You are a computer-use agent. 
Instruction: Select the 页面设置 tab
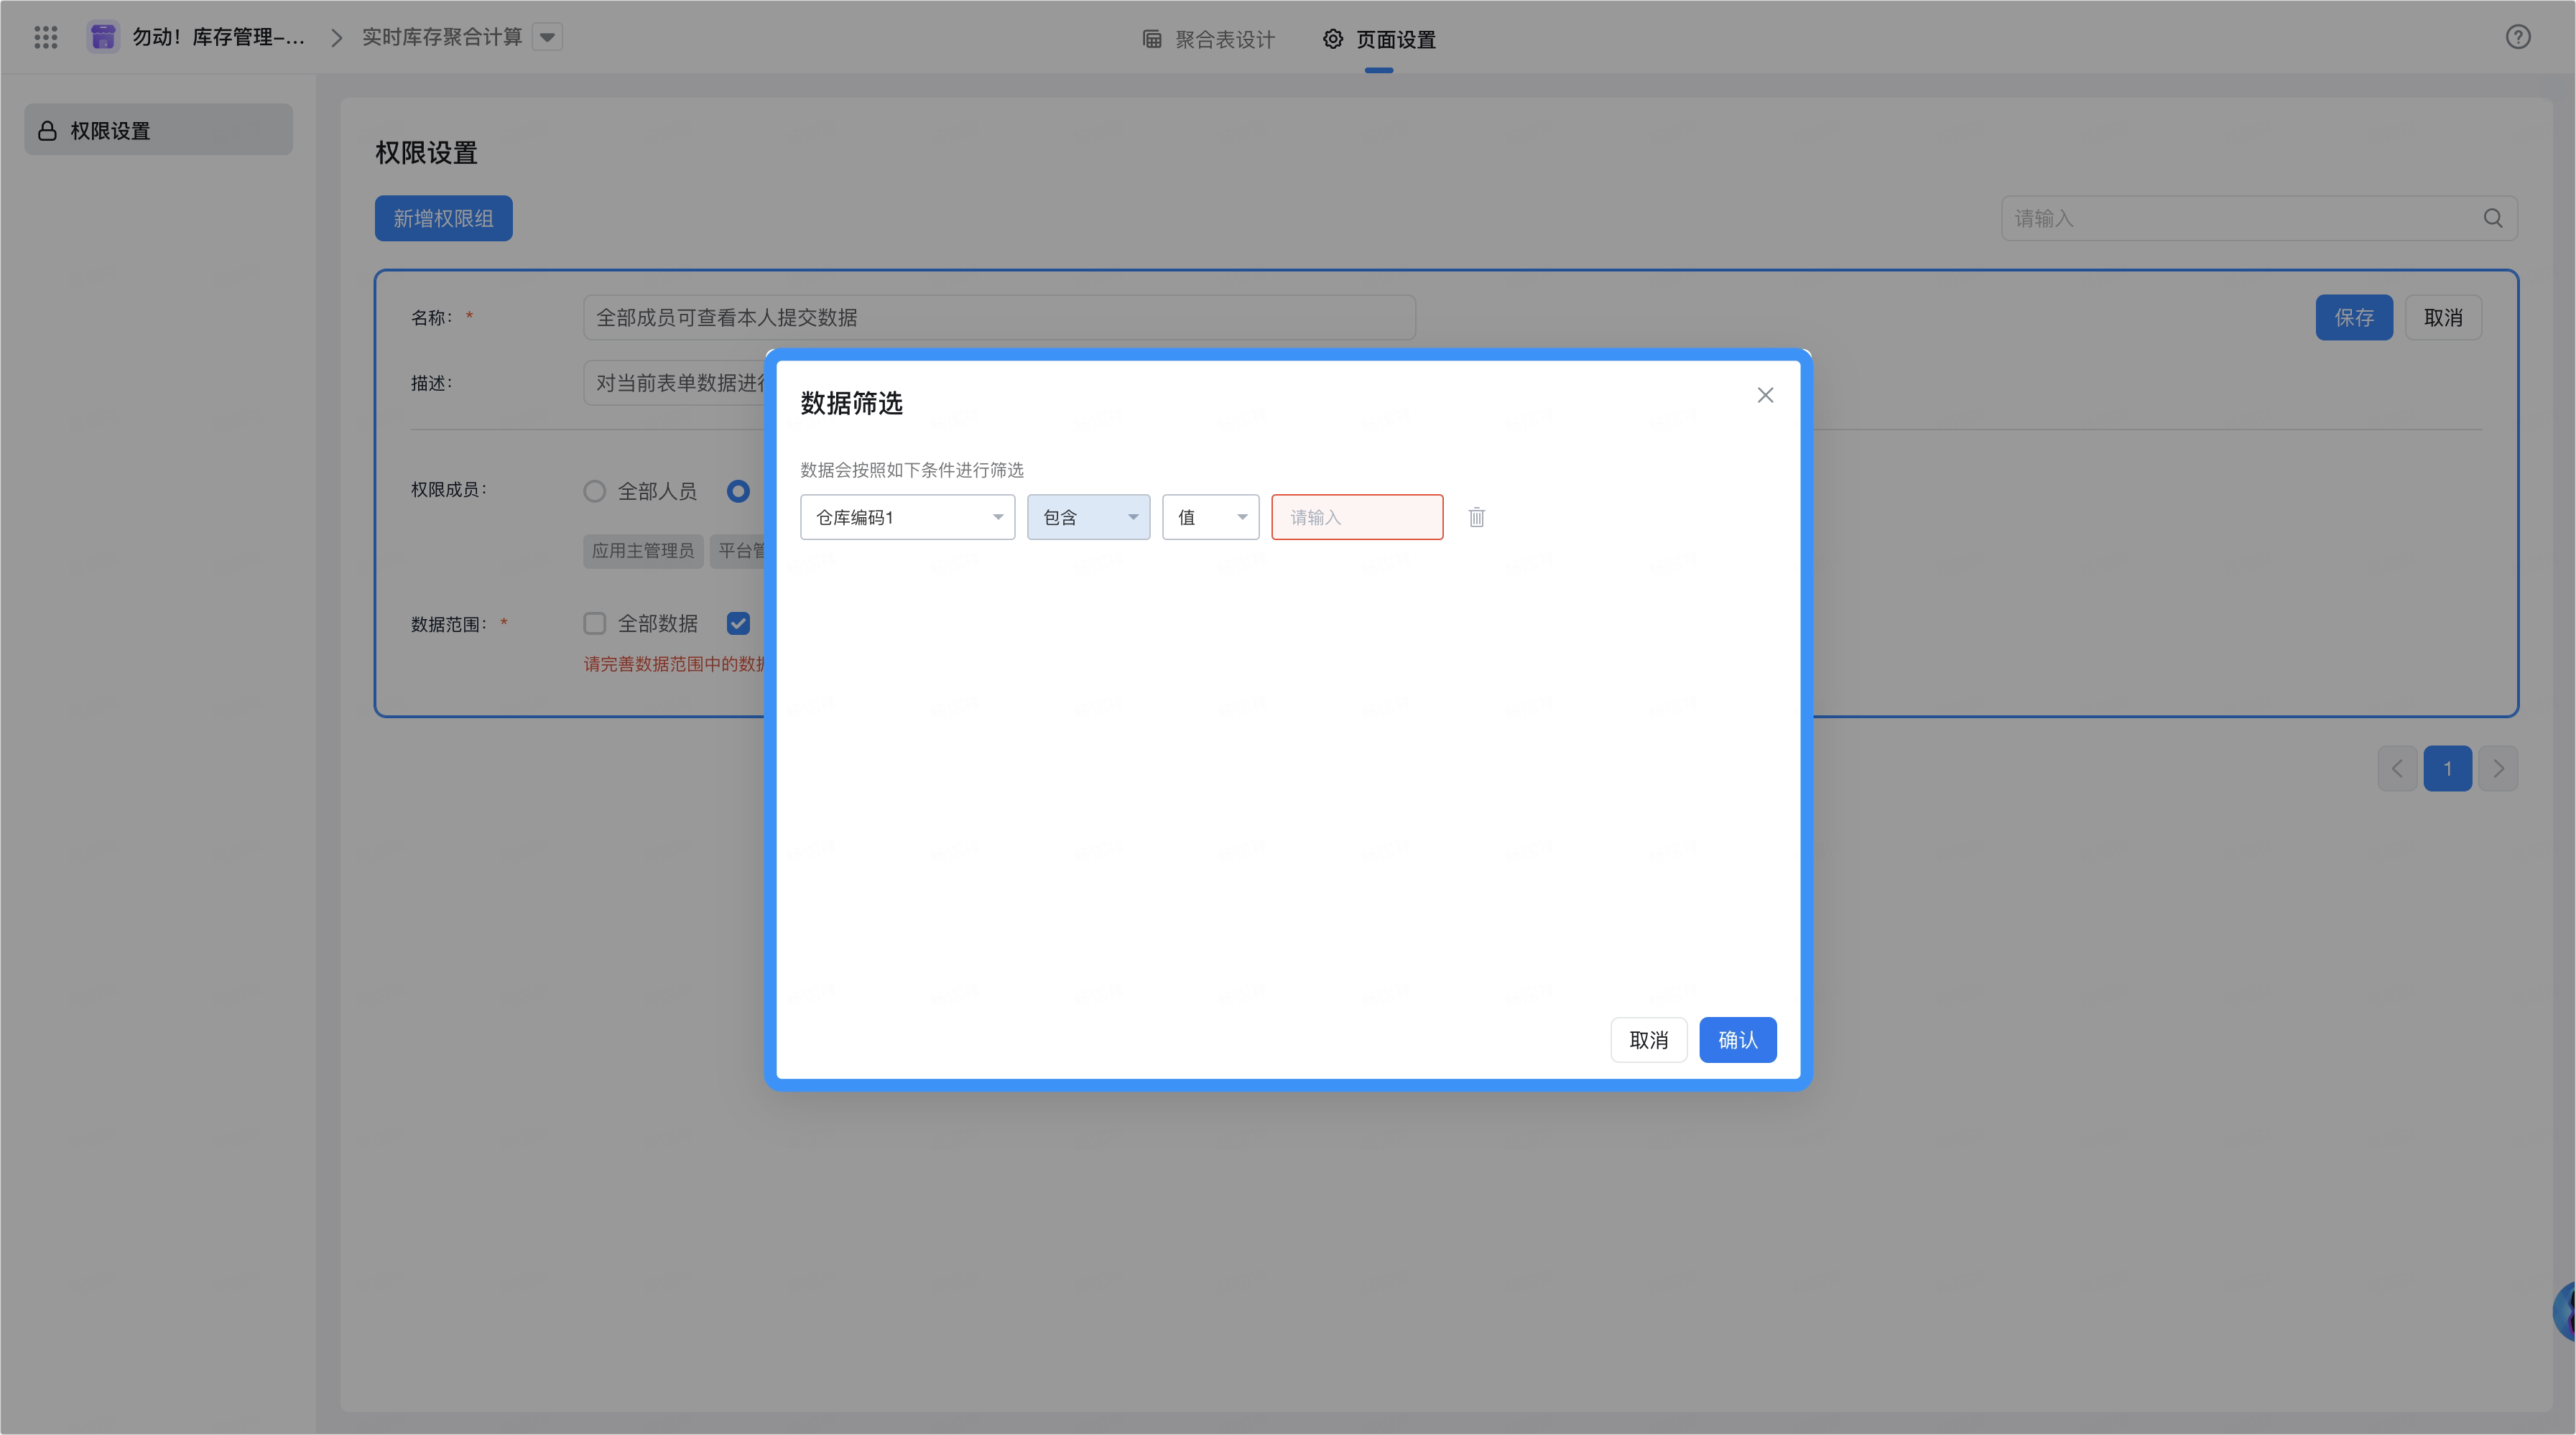[x=1379, y=39]
